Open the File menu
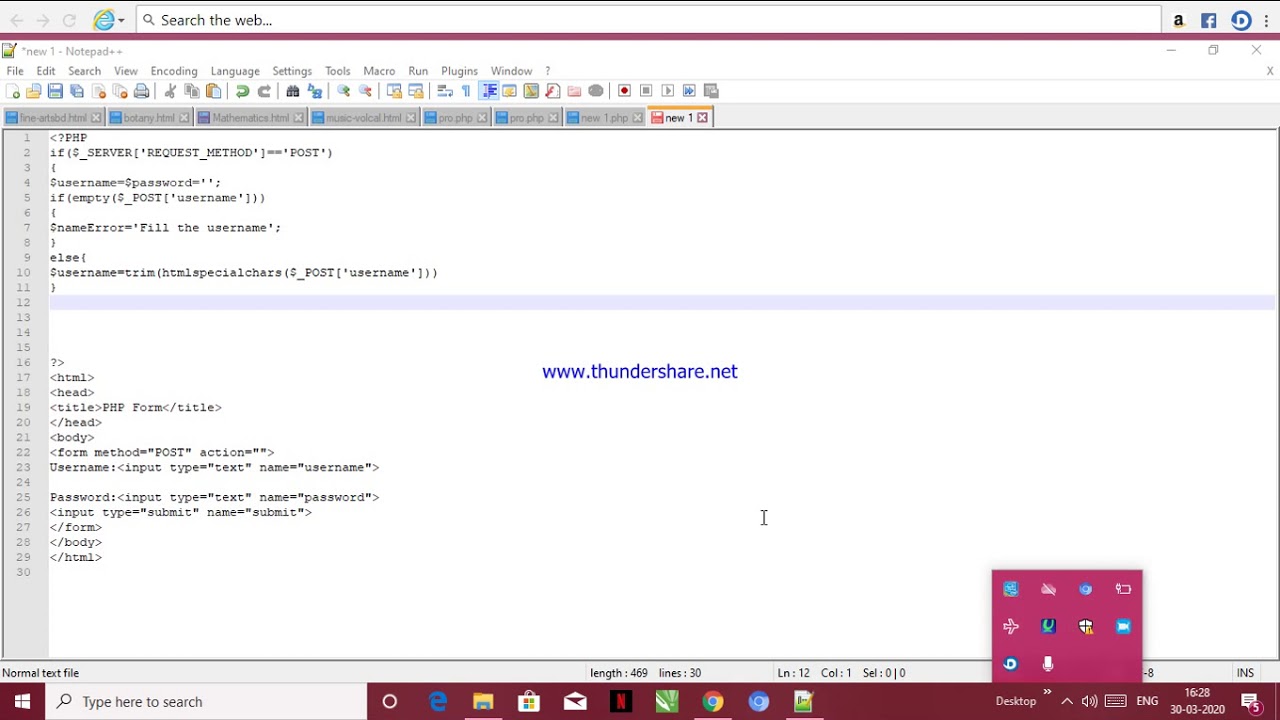1280x720 pixels. coord(15,71)
